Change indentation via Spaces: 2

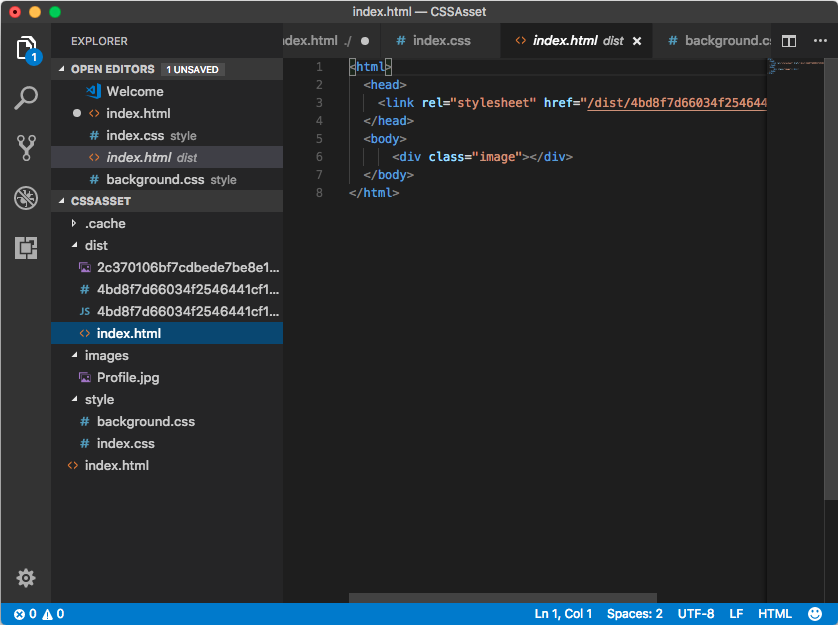(634, 614)
